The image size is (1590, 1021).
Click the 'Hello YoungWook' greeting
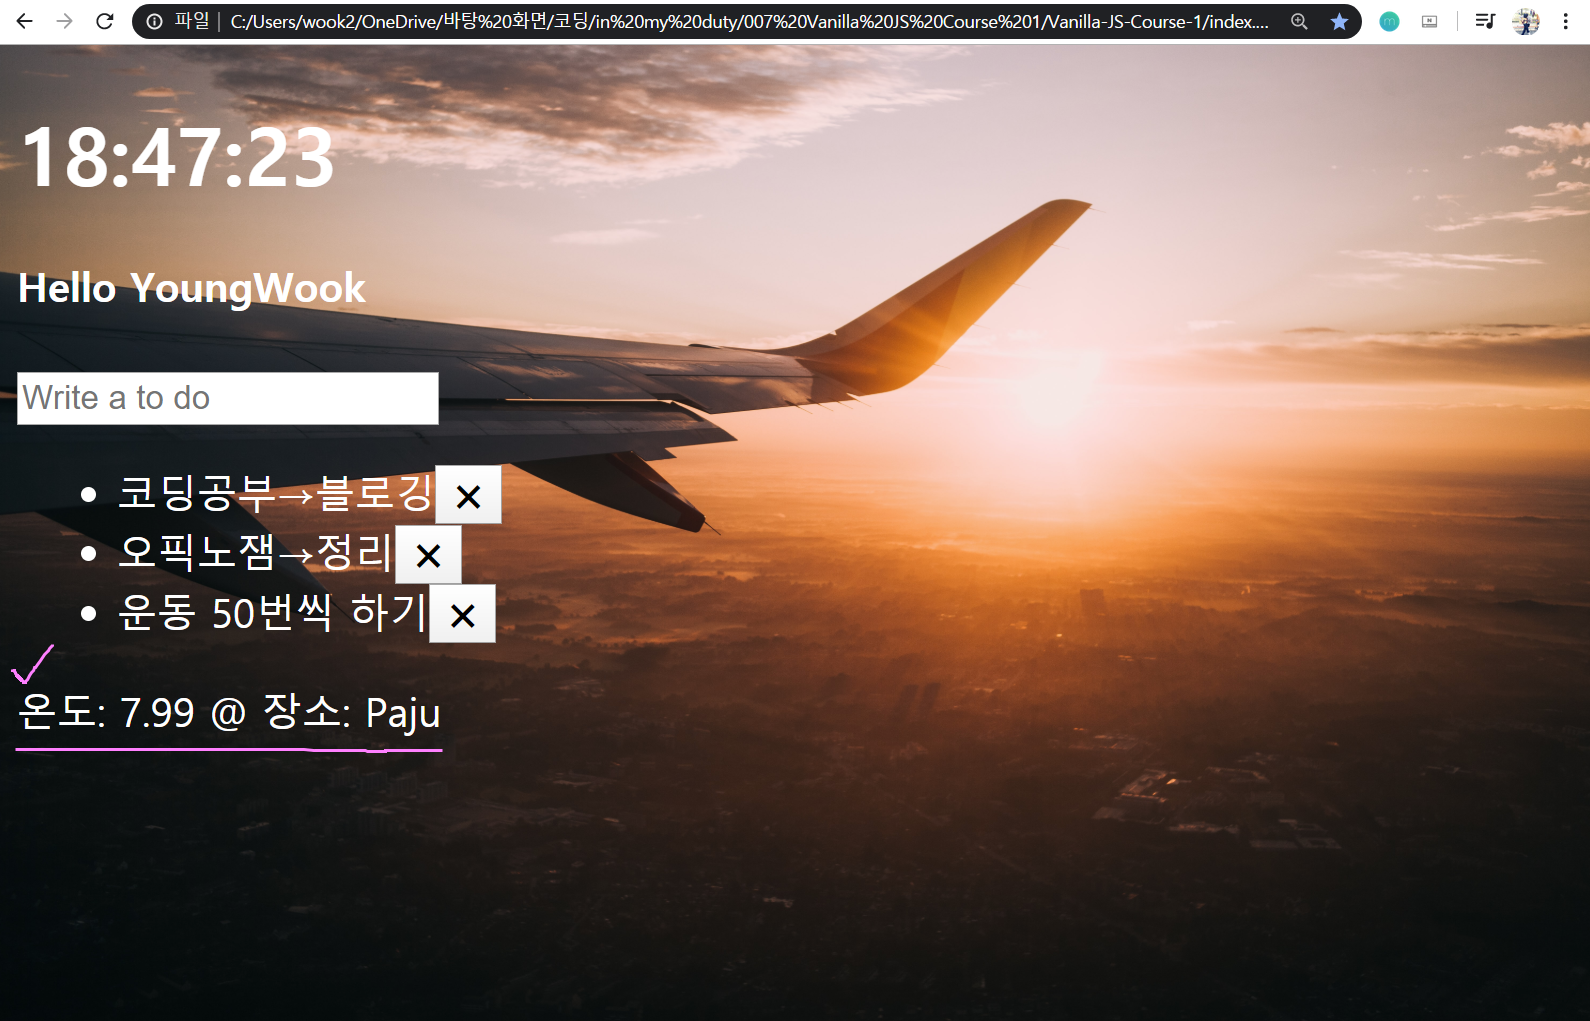(x=192, y=288)
